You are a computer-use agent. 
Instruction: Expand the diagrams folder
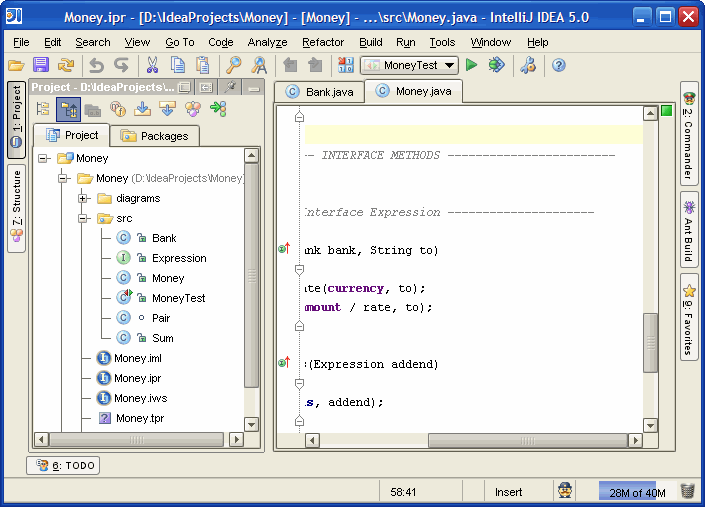[x=83, y=198]
